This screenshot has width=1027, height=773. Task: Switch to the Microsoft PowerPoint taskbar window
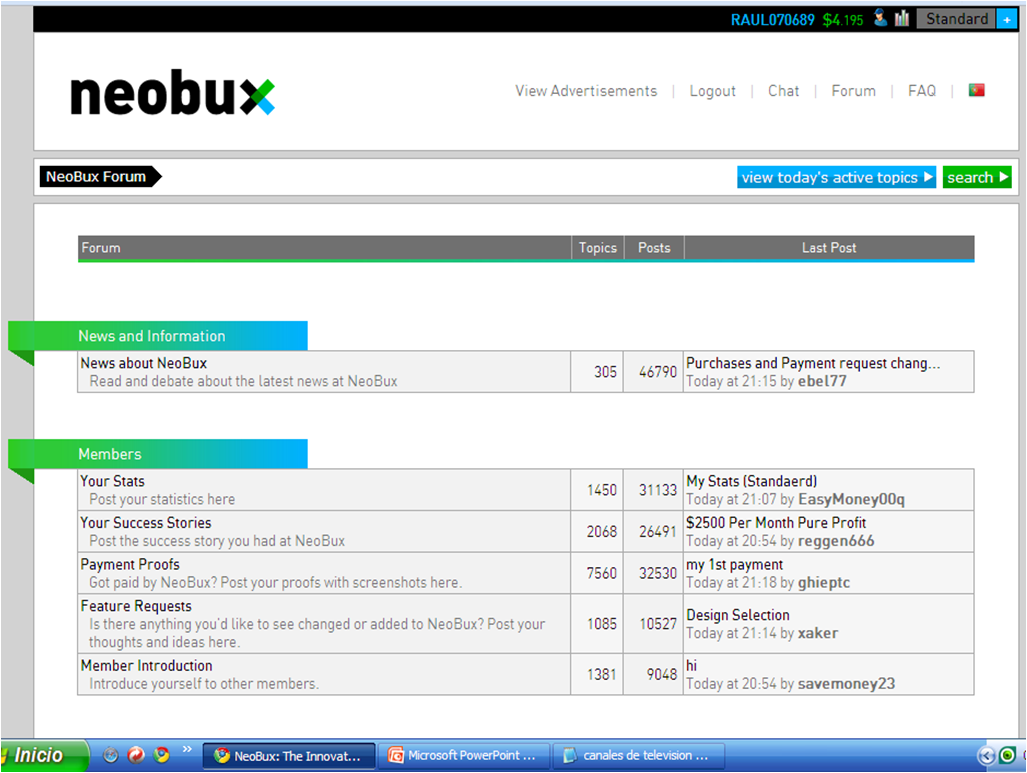pos(464,755)
